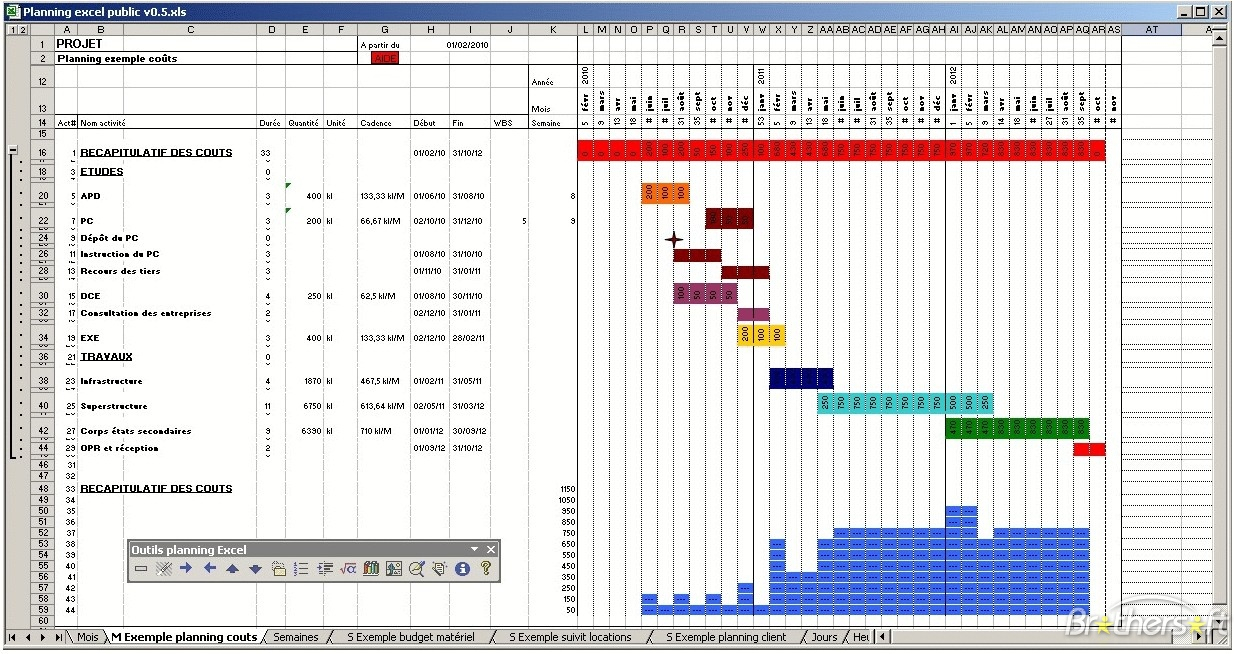This screenshot has height=654, width=1234.
Task: Go to first sheet tab arrow
Action: pos(13,637)
